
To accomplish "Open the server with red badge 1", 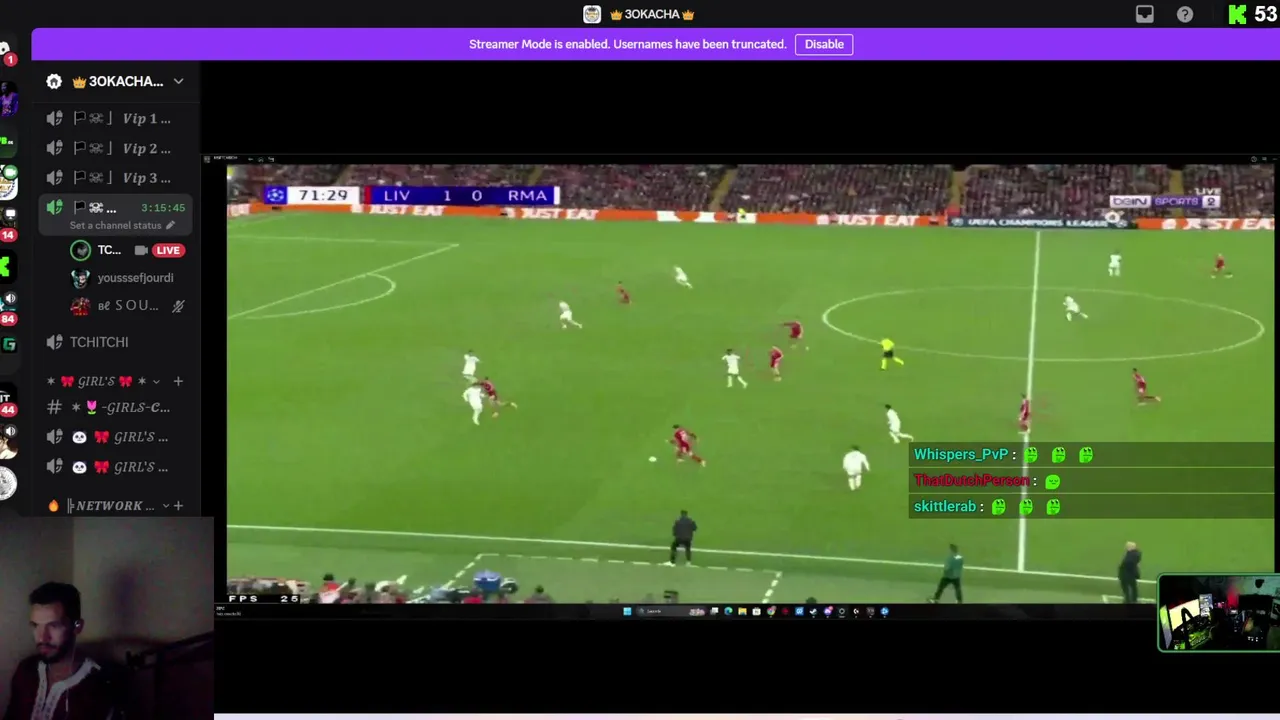I will pos(8,53).
